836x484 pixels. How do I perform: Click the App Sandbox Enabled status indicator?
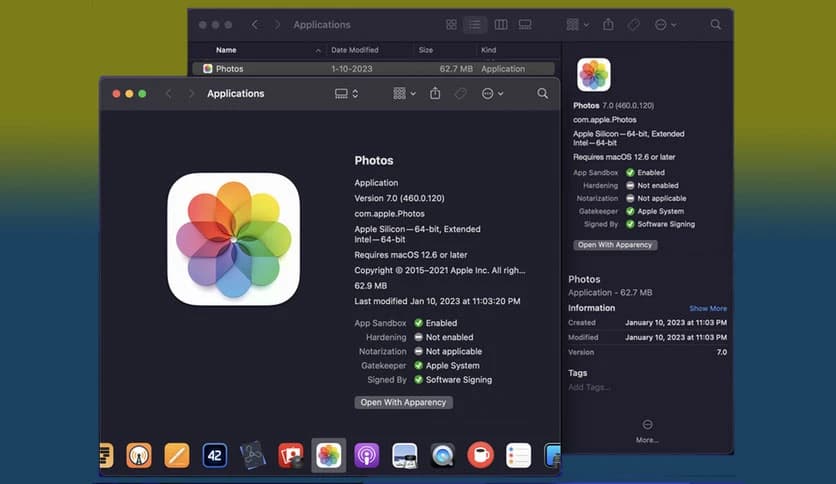click(x=419, y=323)
